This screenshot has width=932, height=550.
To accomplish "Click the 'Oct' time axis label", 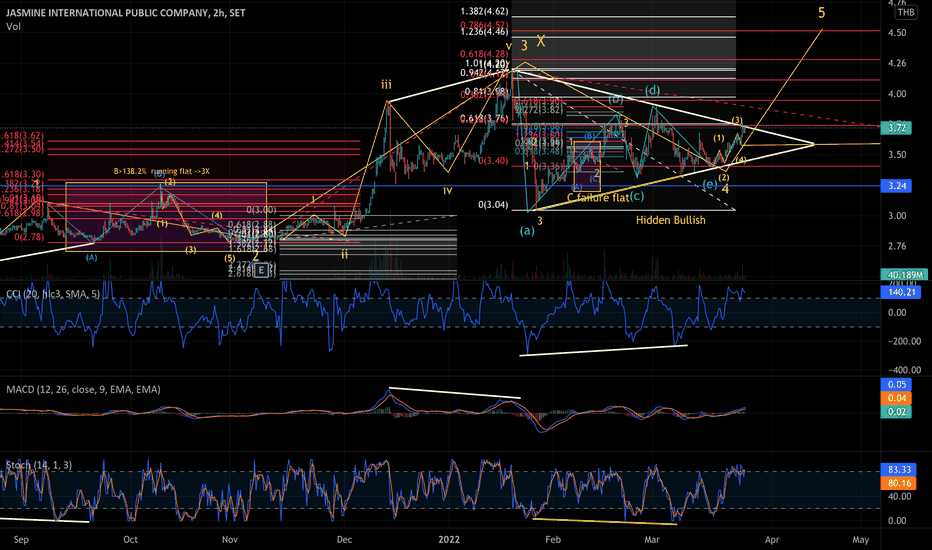I will pos(130,540).
